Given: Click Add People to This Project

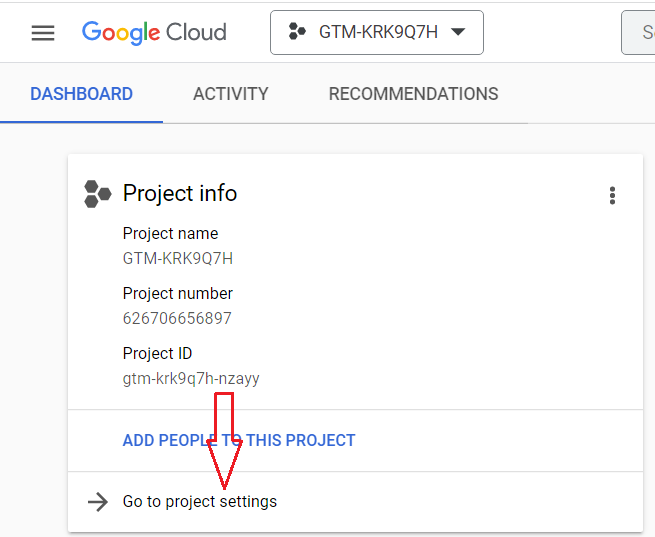Looking at the screenshot, I should [239, 440].
